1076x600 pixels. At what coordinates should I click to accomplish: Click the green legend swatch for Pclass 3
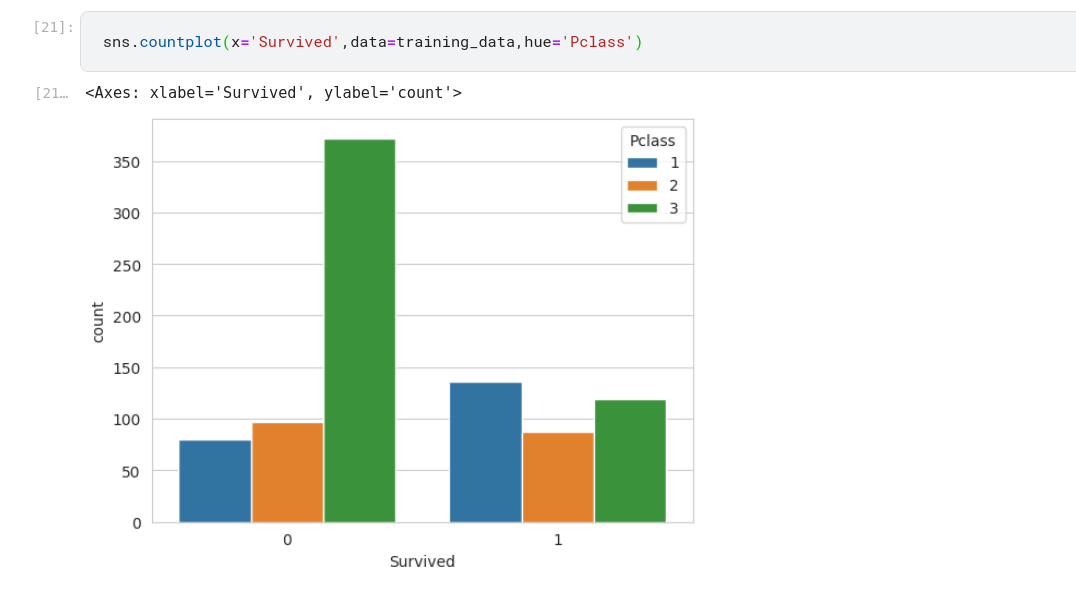[642, 209]
